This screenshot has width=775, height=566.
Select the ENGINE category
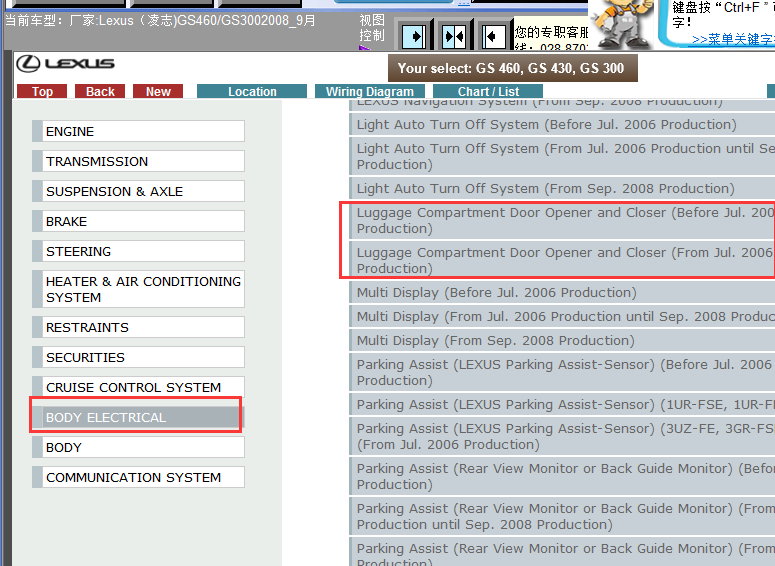tap(138, 131)
